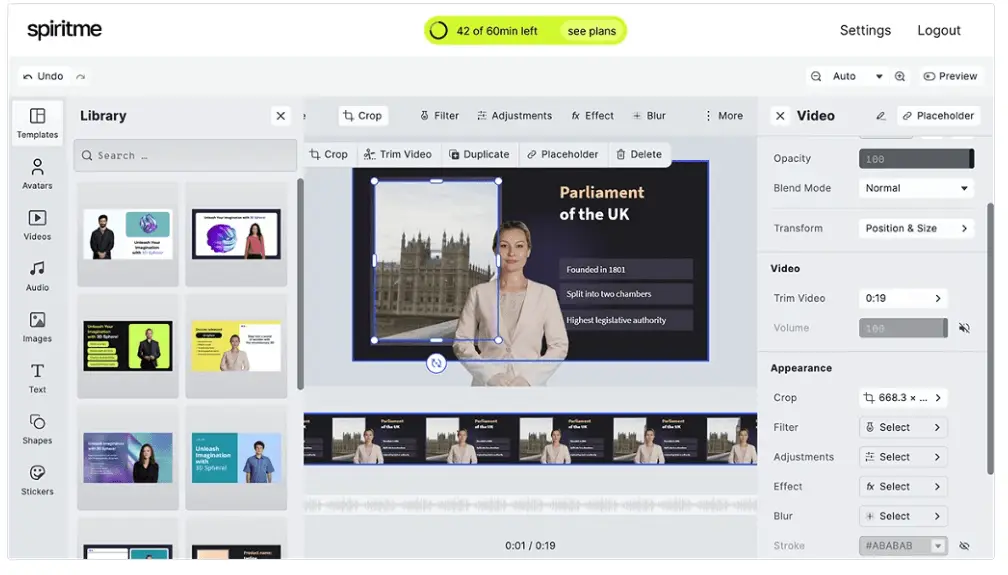Click the video timeline filmstrip

[530, 439]
